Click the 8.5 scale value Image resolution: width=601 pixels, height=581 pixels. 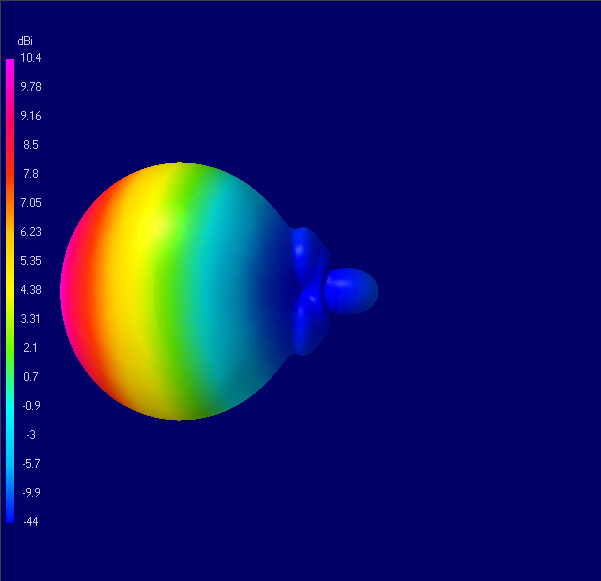pos(31,145)
